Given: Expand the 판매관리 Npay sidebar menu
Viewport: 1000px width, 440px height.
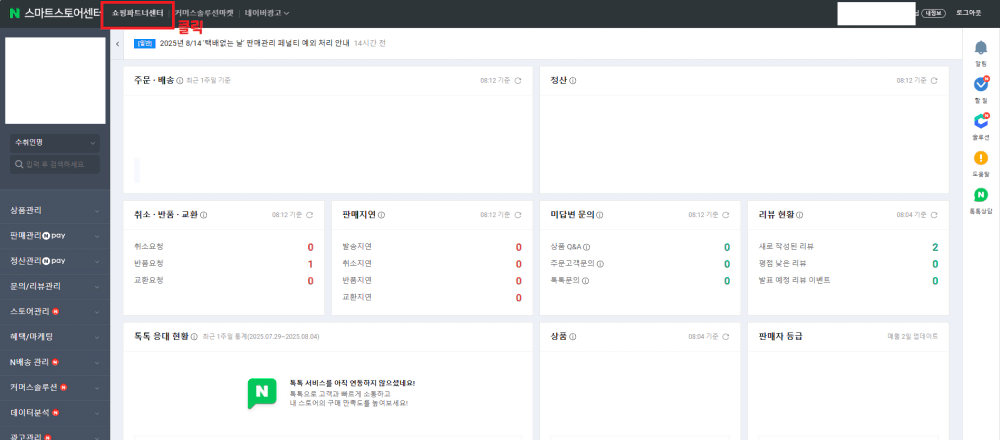Looking at the screenshot, I should click(x=55, y=235).
